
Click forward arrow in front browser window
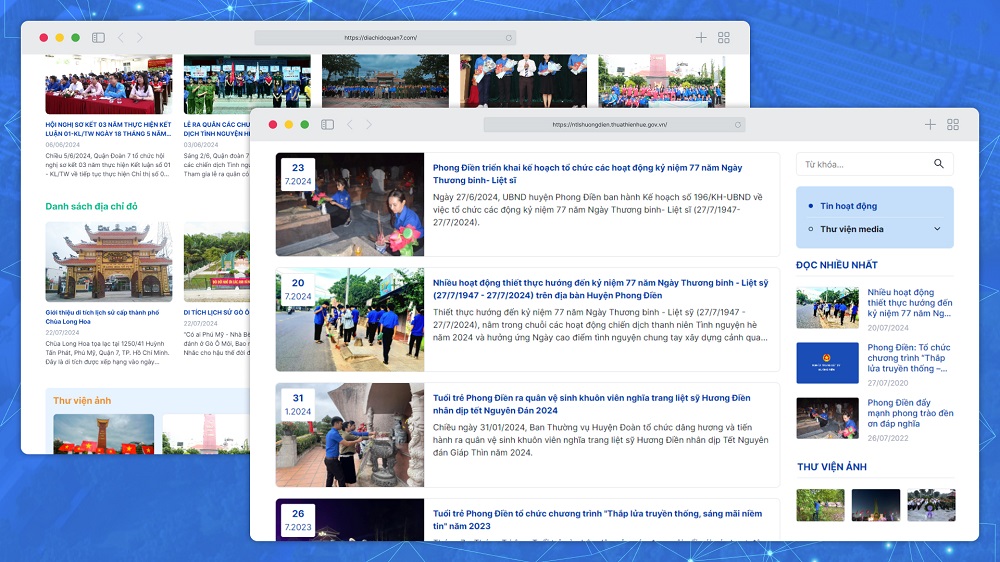point(368,125)
